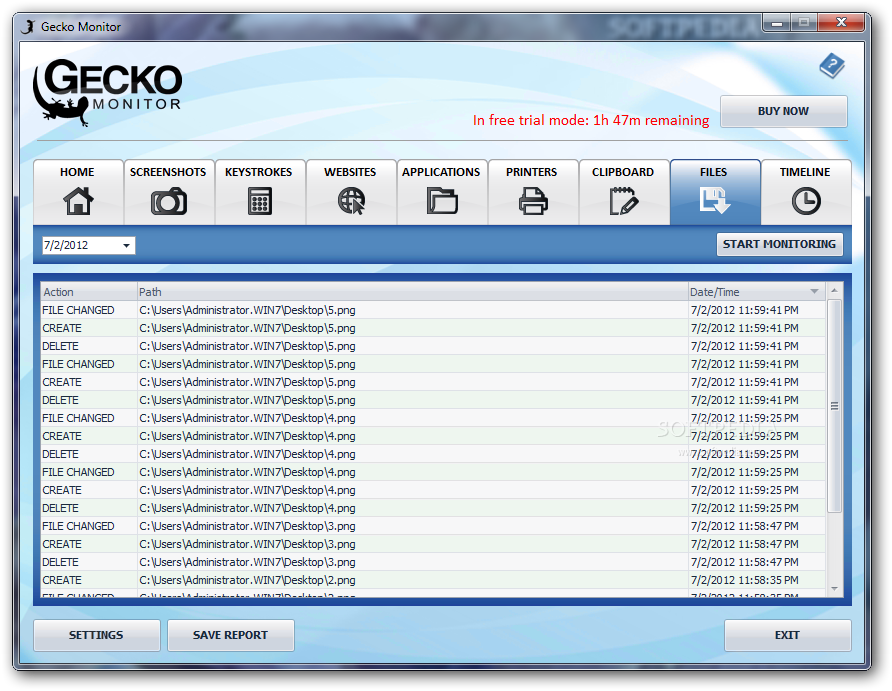The height and width of the screenshot is (691, 892).
Task: Select the CREATE 3.png row
Action: (x=433, y=544)
